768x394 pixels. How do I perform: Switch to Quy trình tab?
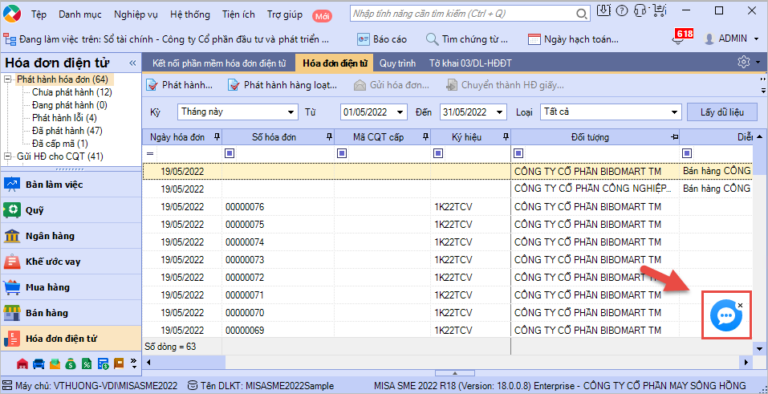tap(397, 63)
